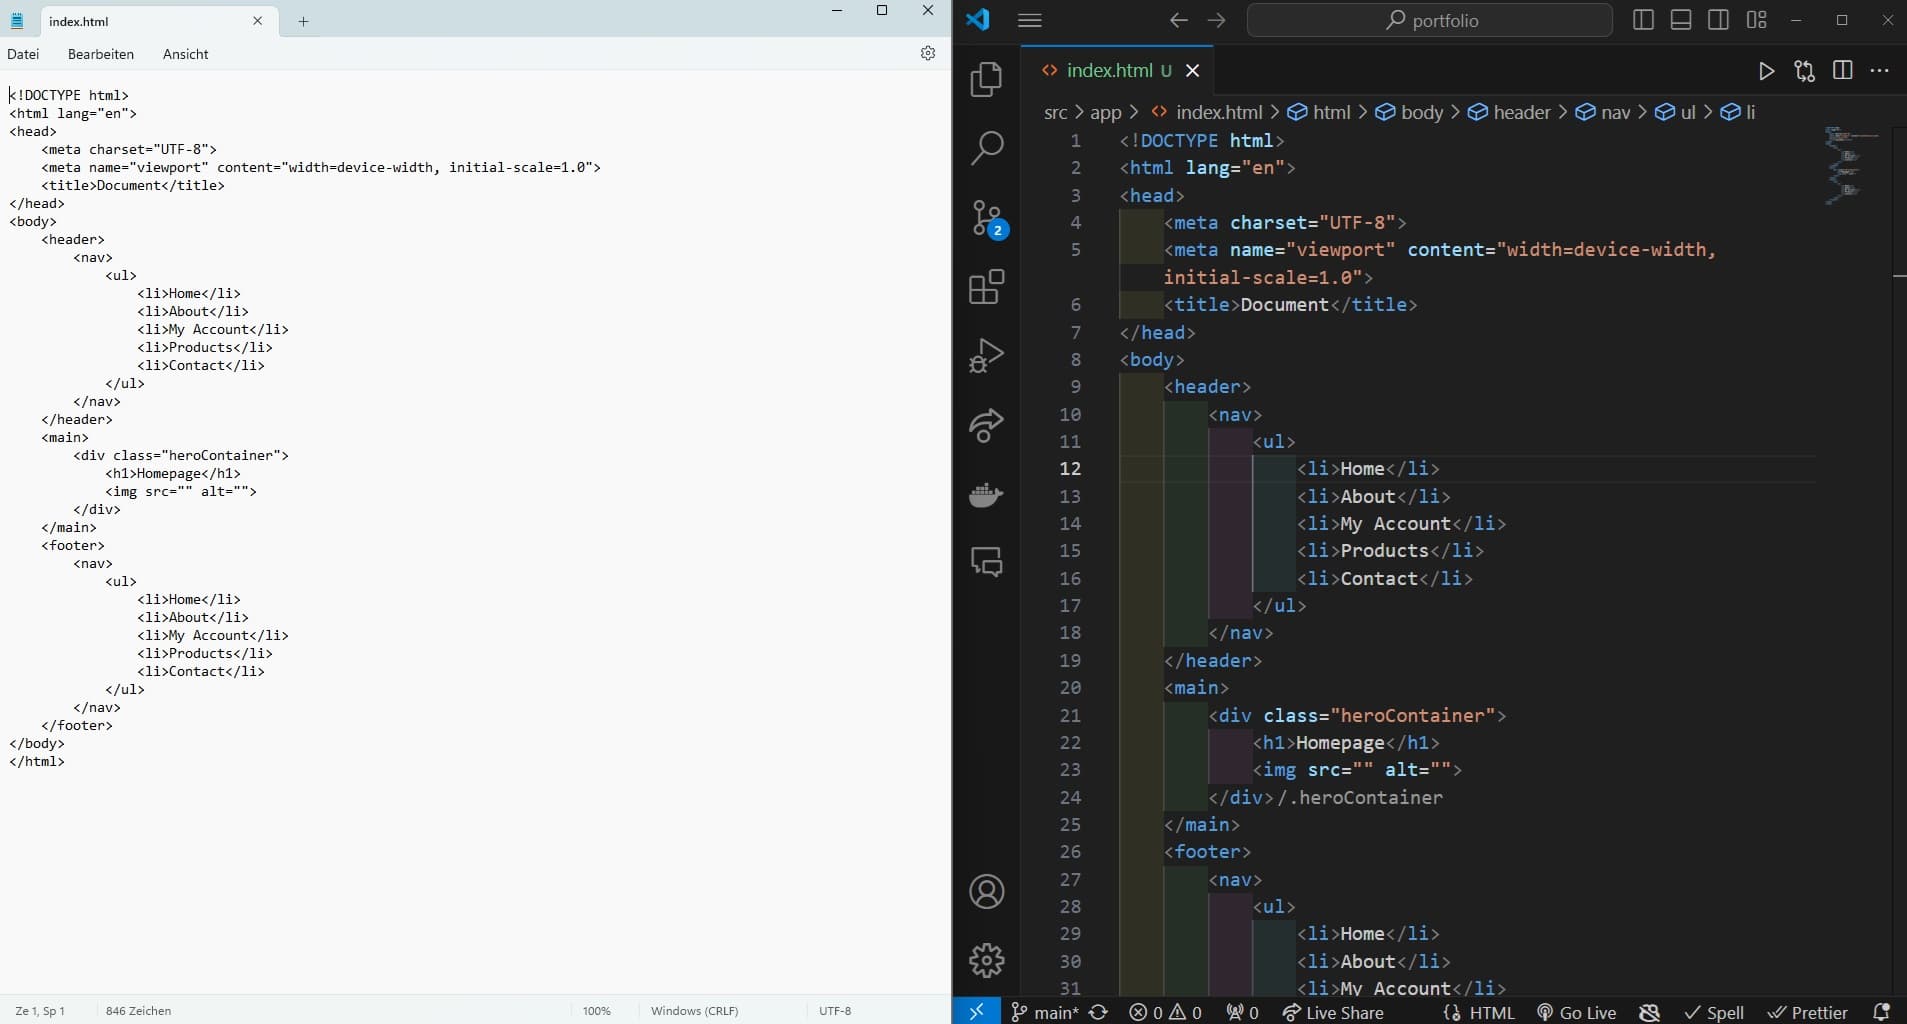Click UTF-8 encoding in Notepad status bar
The height and width of the screenshot is (1024, 1907).
coord(835,1010)
